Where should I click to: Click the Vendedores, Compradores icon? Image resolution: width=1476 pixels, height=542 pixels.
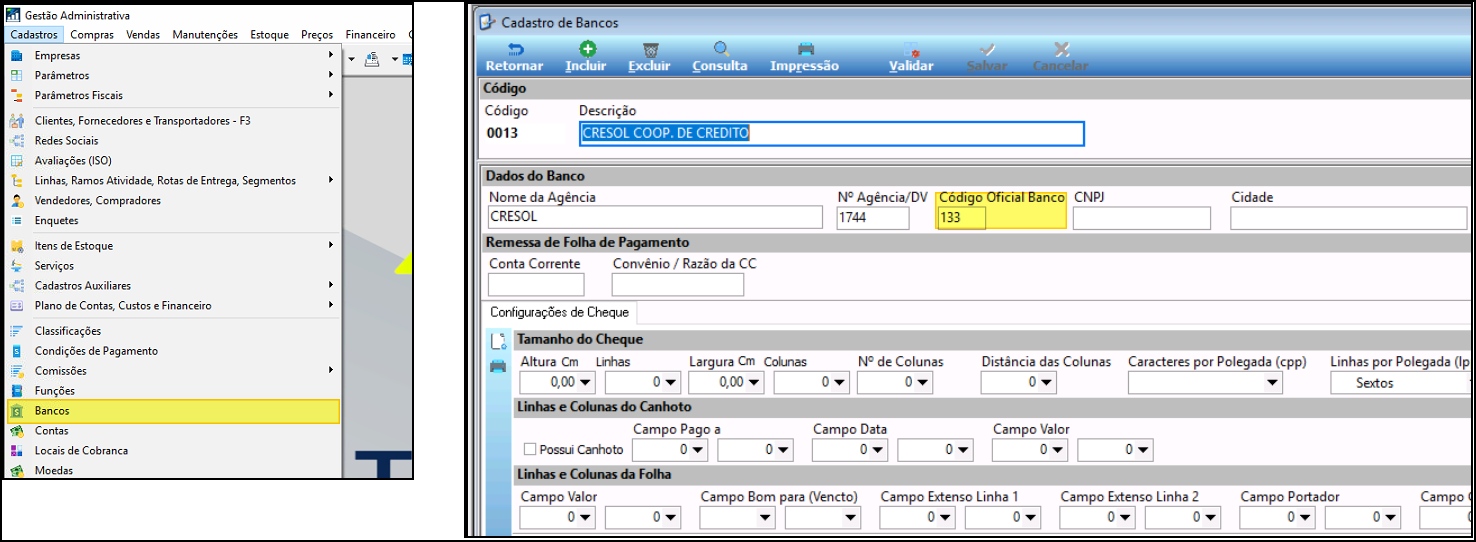click(16, 200)
